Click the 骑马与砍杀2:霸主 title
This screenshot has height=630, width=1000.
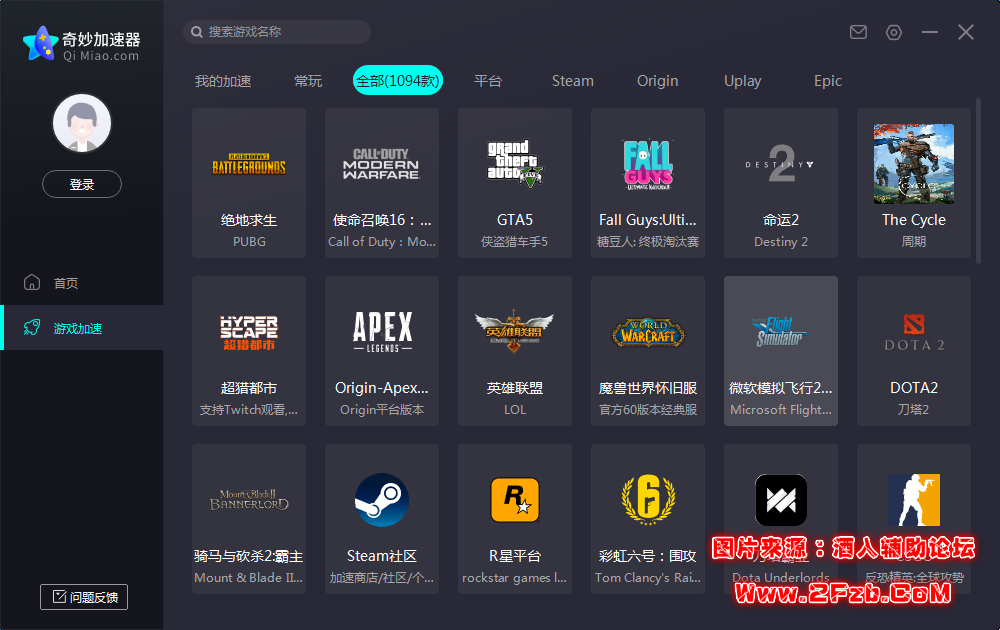pos(249,557)
